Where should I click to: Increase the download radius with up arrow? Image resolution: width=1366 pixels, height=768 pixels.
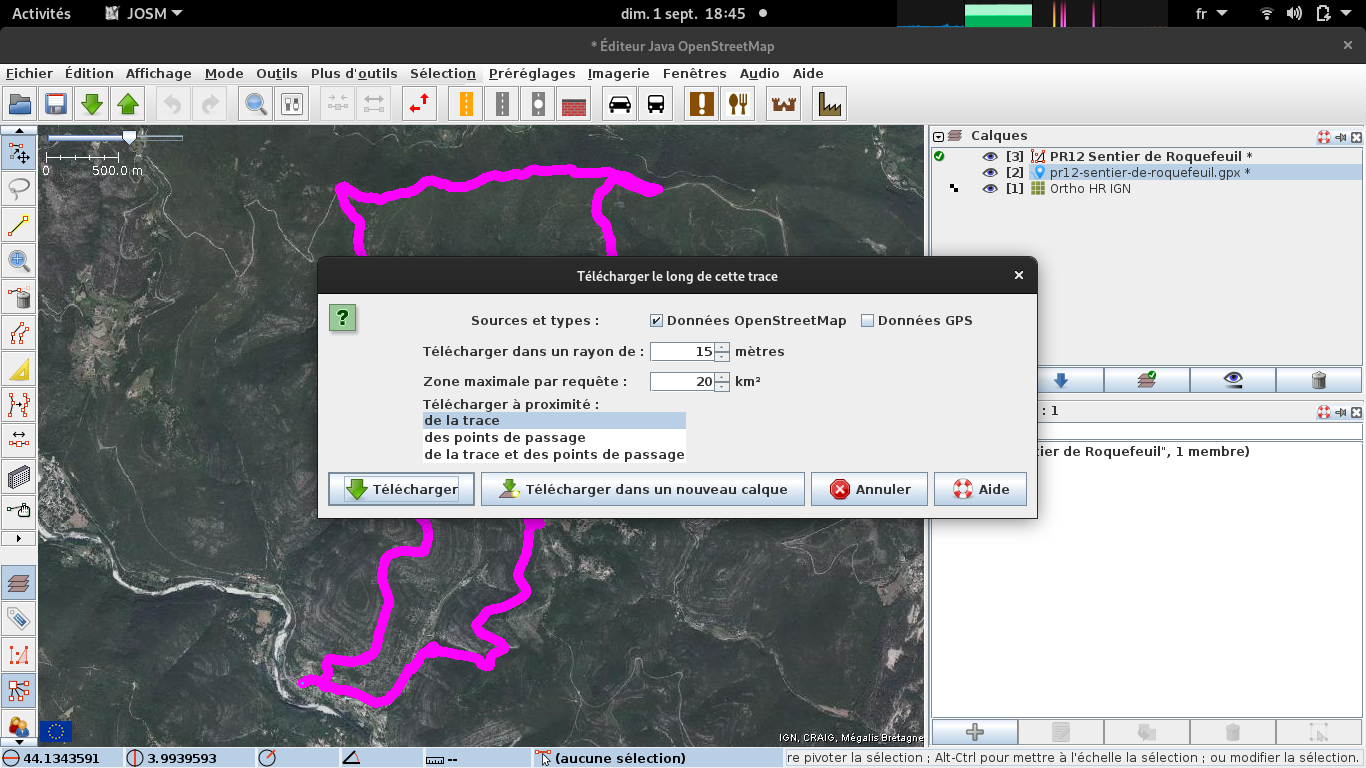722,347
